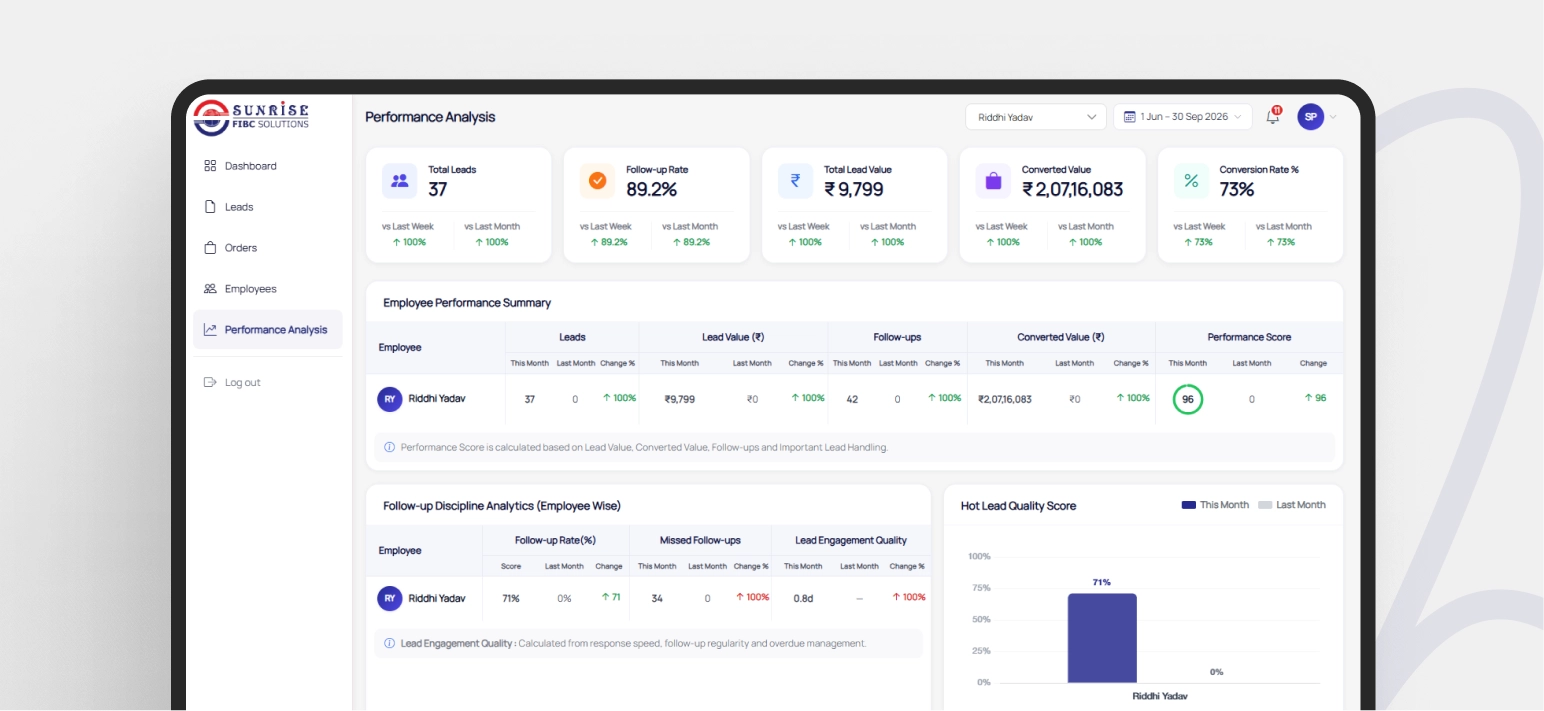Click Riddhi Yadav in Follow-up Discipline table

coord(437,598)
